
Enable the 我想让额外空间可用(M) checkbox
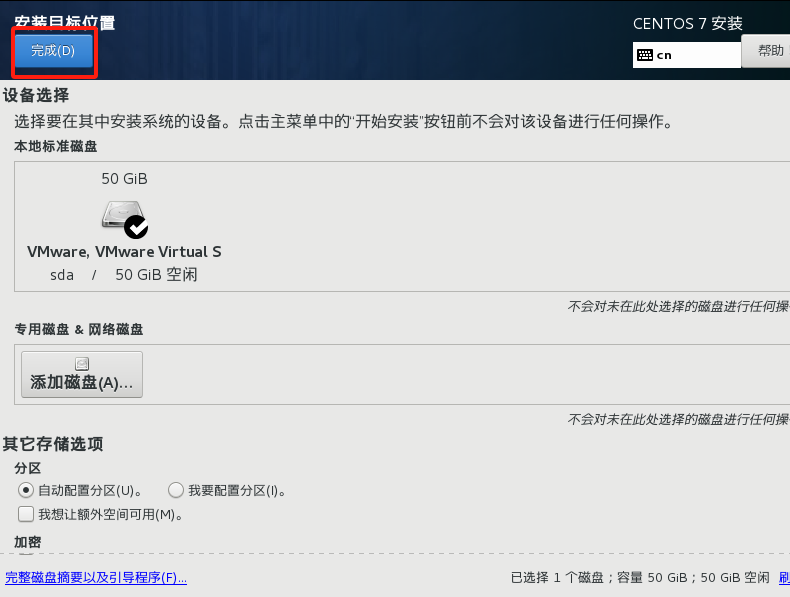(x=26, y=514)
